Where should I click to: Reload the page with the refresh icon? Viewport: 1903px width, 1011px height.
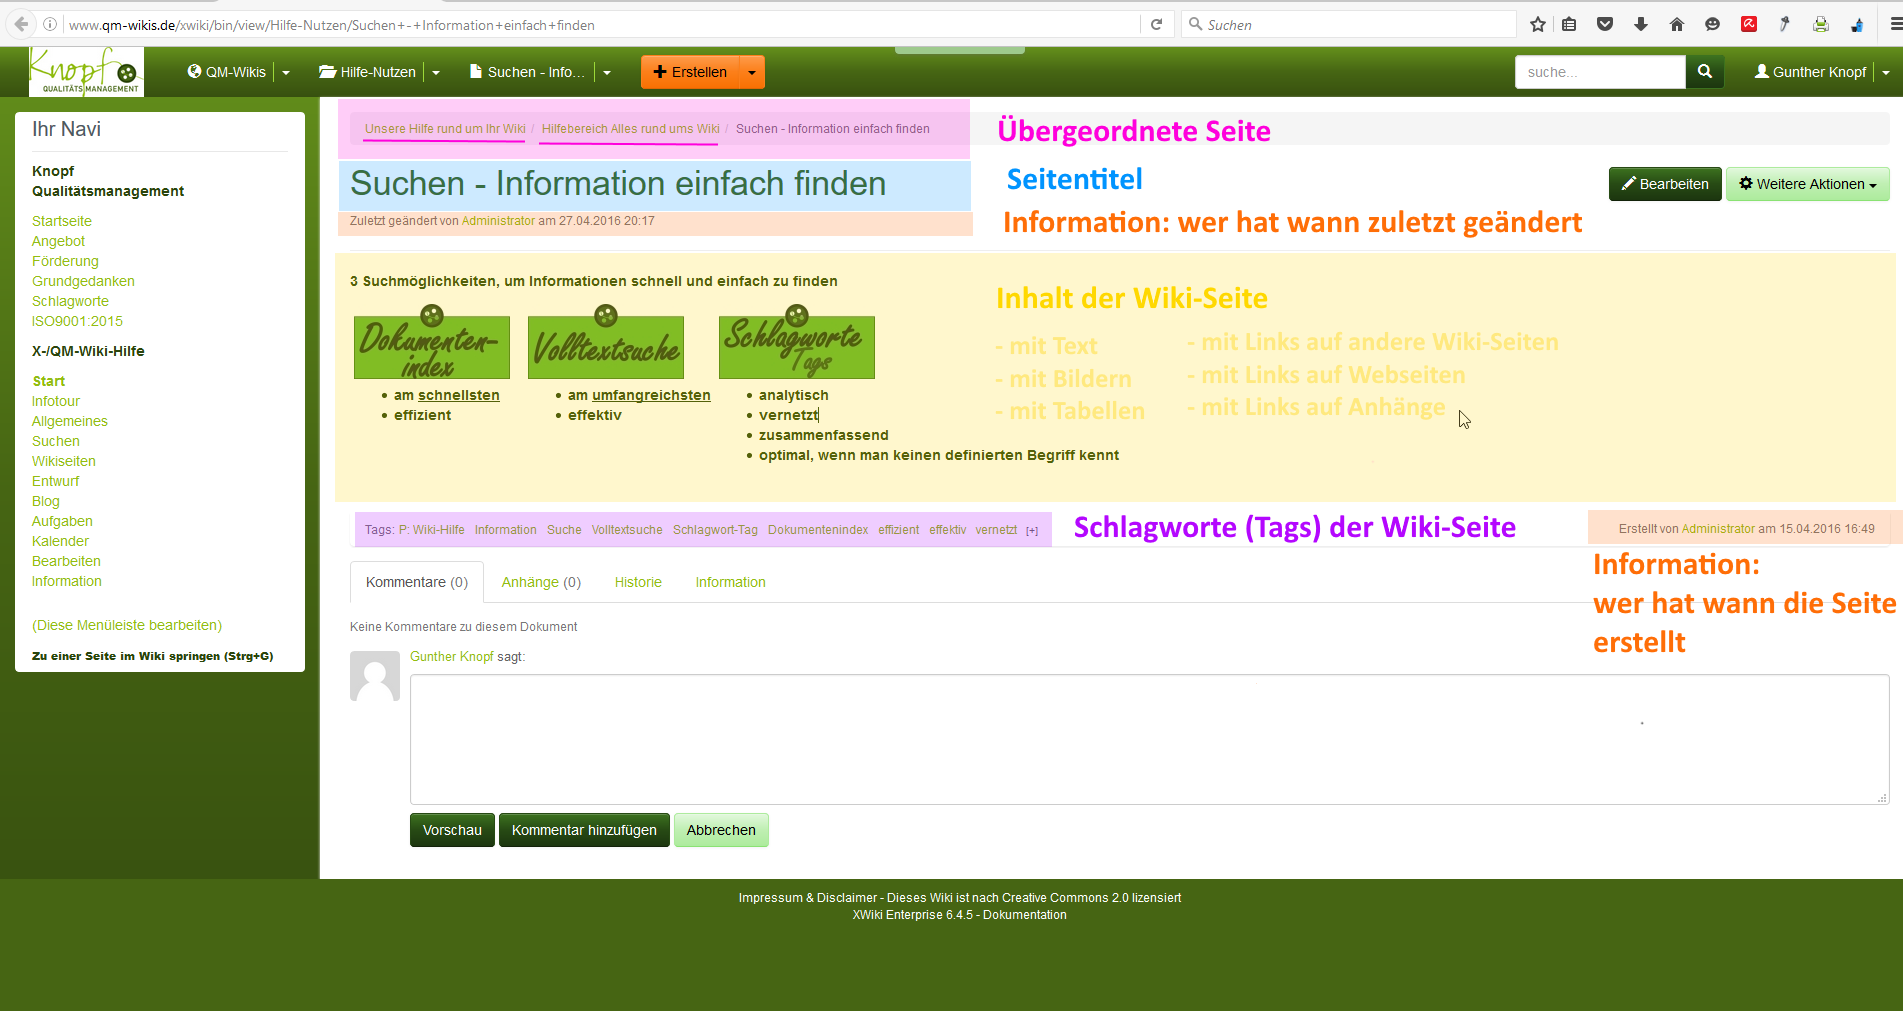1156,25
